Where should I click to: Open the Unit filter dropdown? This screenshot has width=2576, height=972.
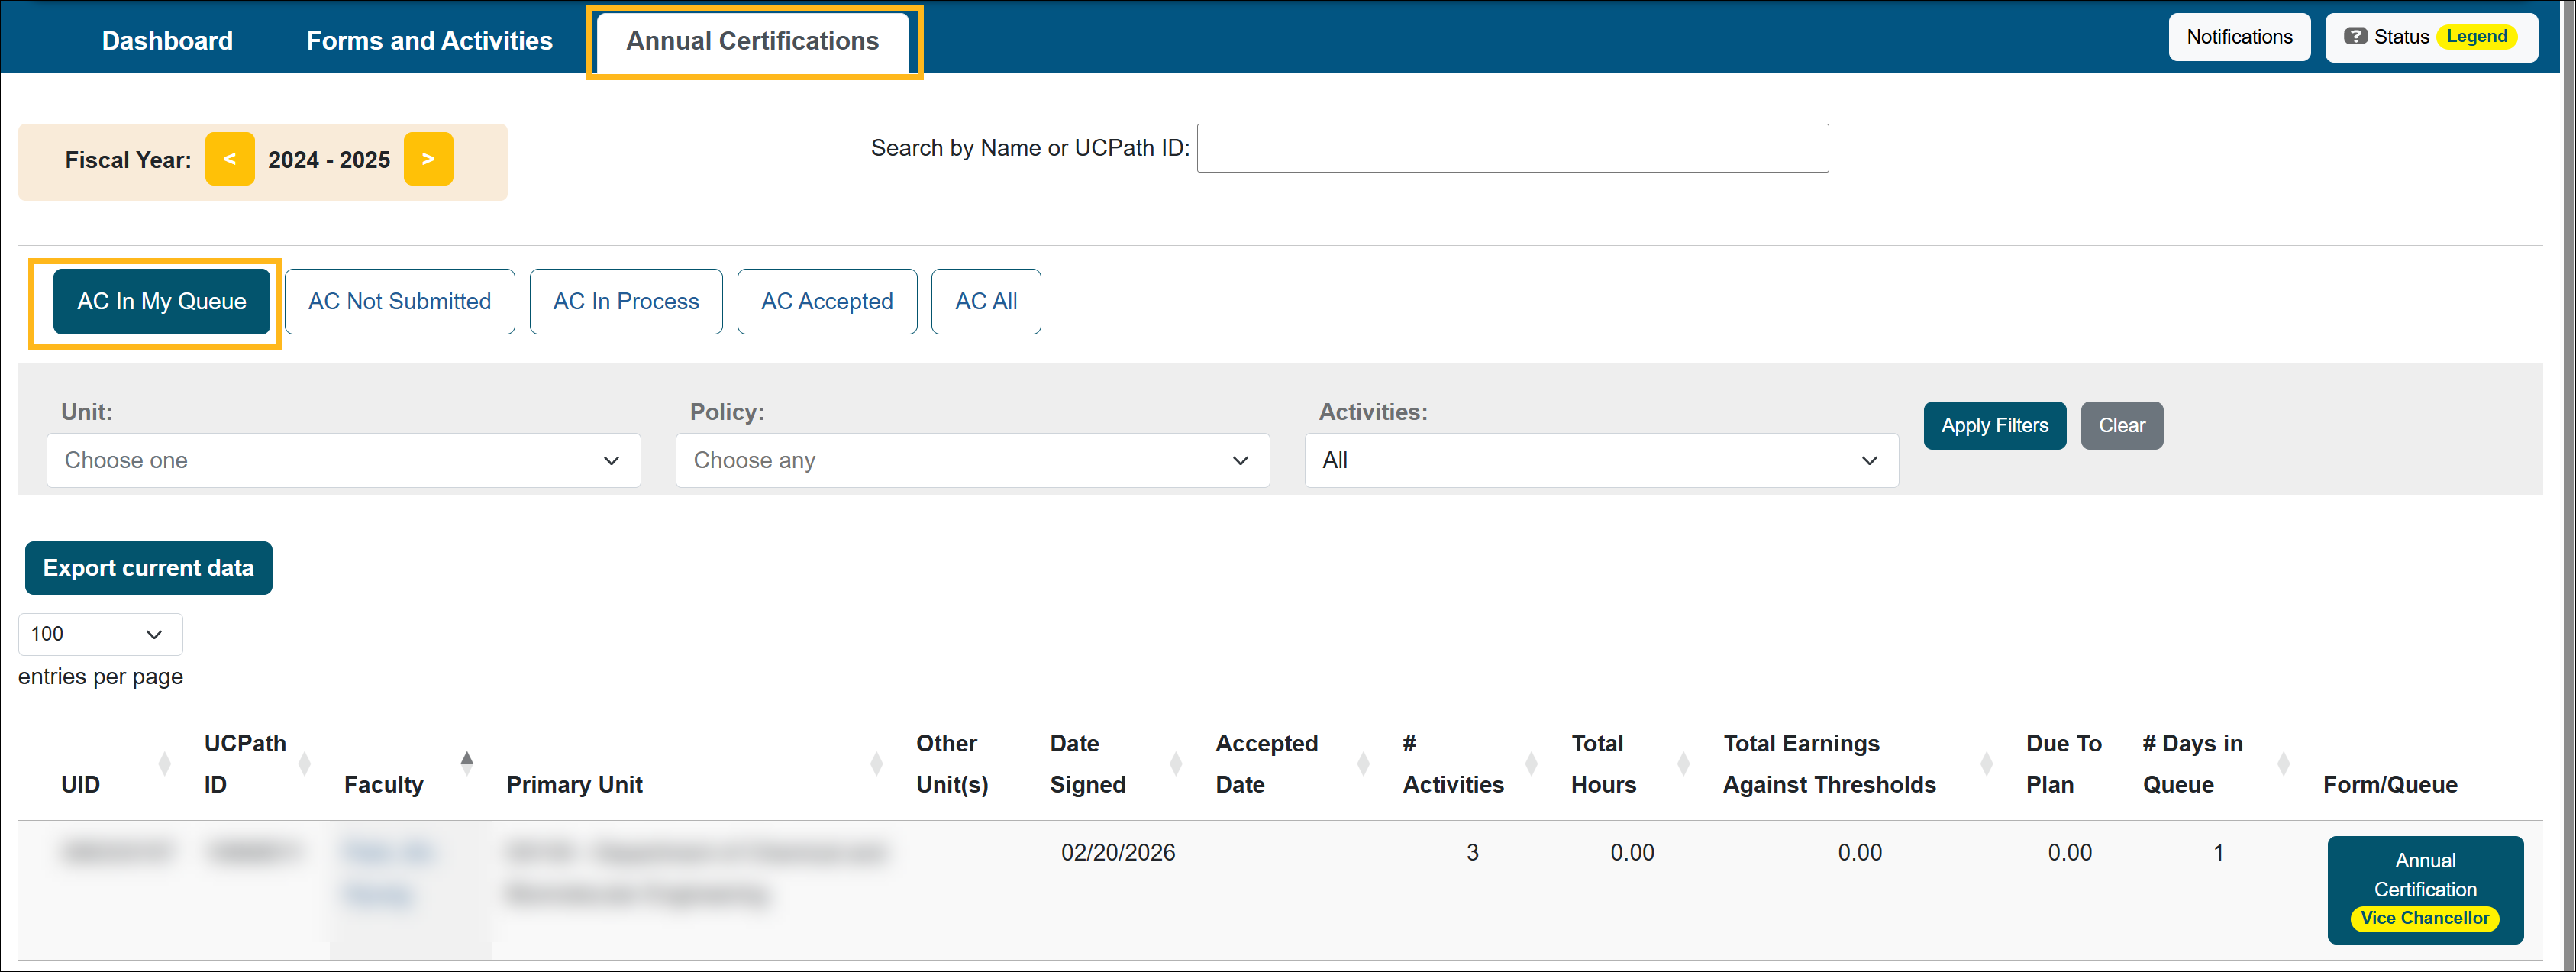point(343,460)
